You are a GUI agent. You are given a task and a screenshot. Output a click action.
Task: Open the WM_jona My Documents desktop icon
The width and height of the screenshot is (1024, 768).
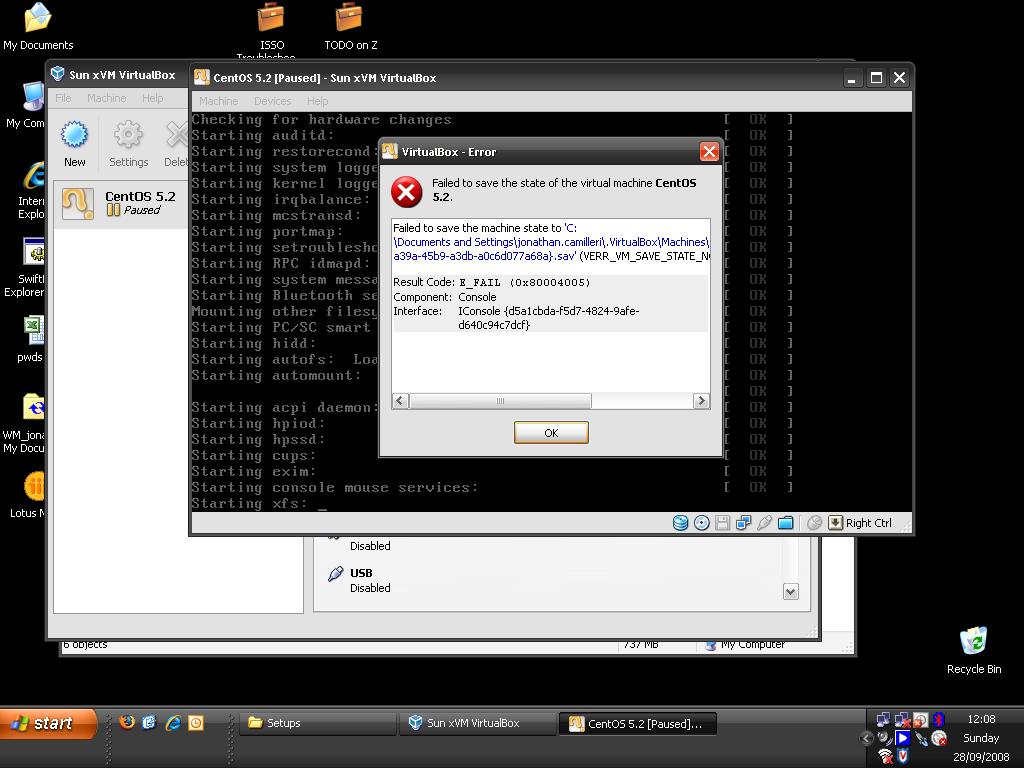(26, 423)
